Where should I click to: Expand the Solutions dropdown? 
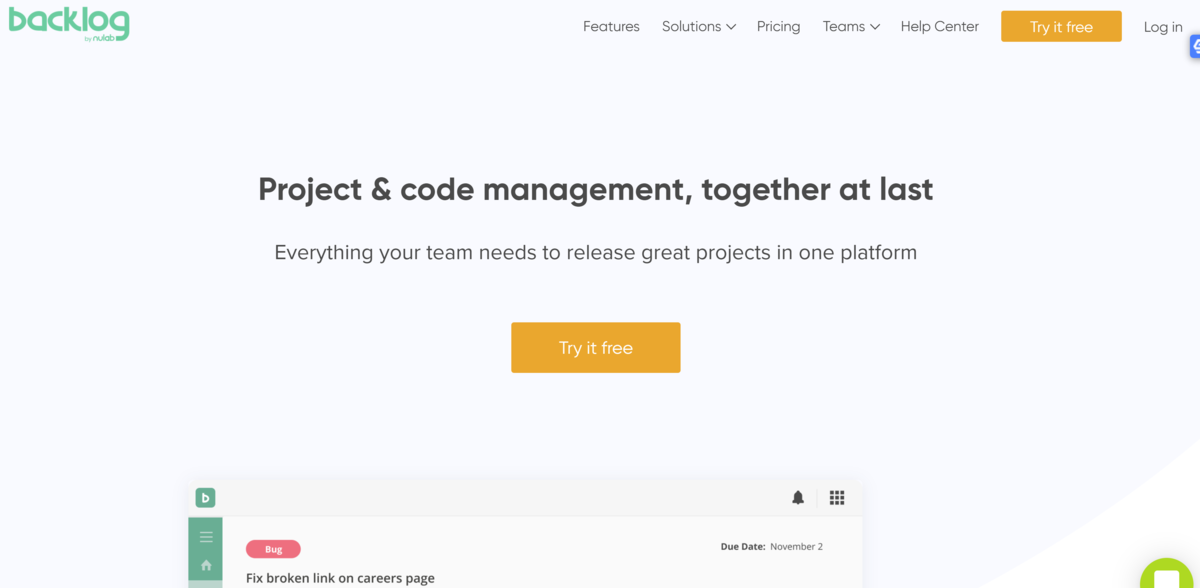(x=698, y=27)
